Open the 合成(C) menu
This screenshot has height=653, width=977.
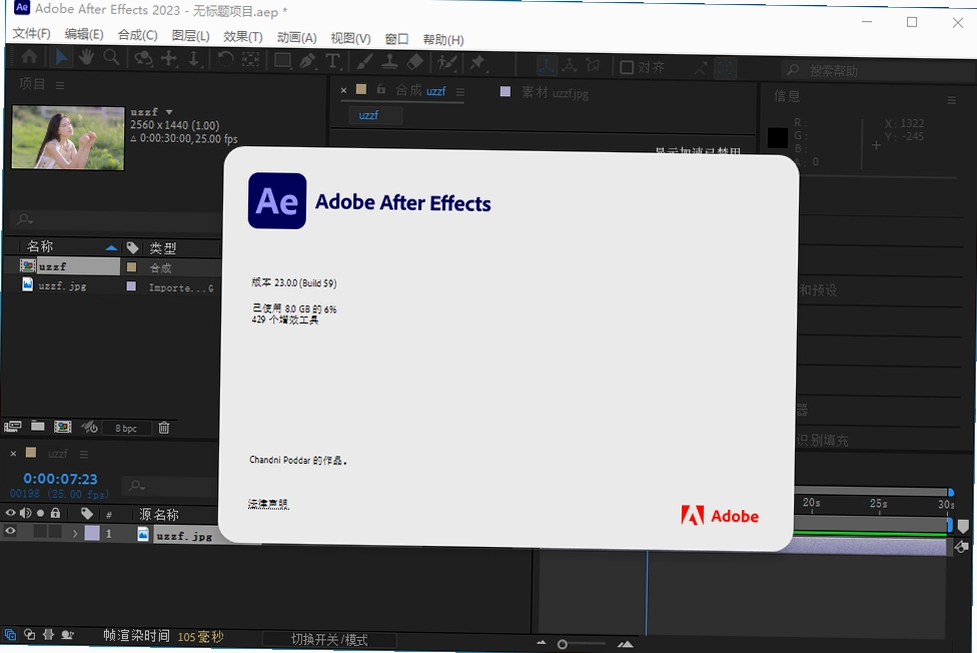coord(138,35)
